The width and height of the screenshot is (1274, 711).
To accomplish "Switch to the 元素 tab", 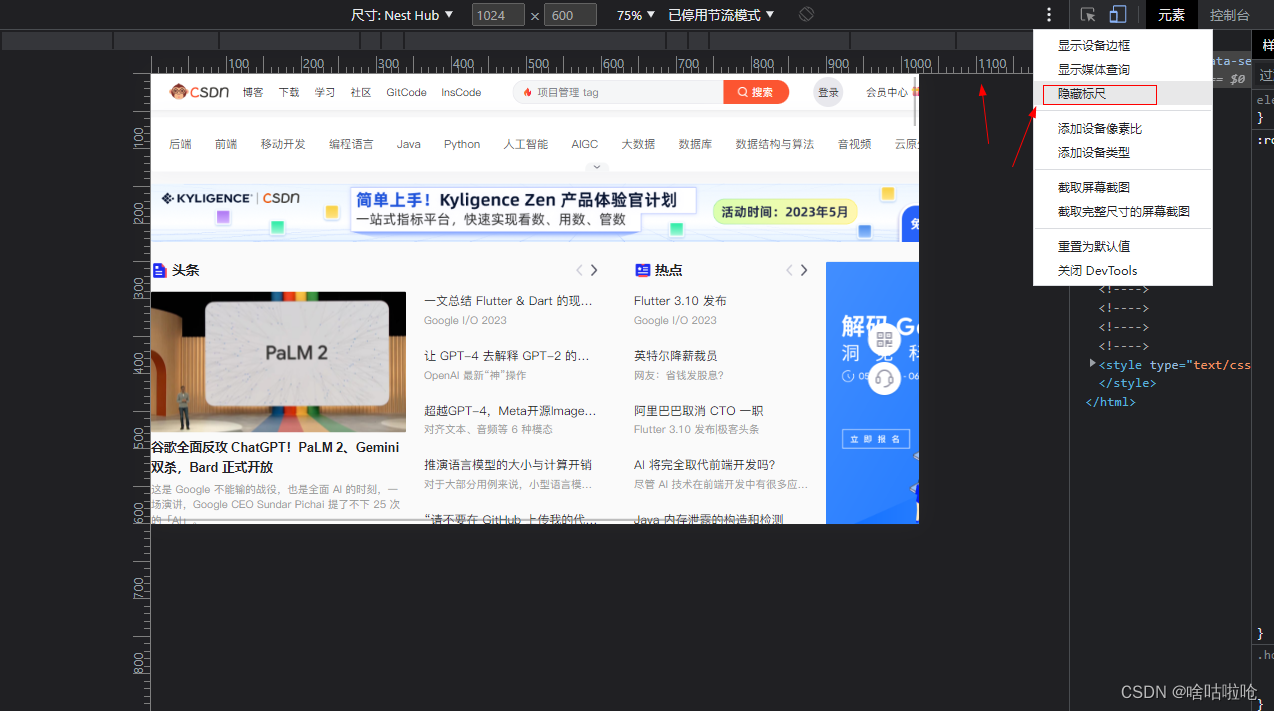I will 1171,15.
